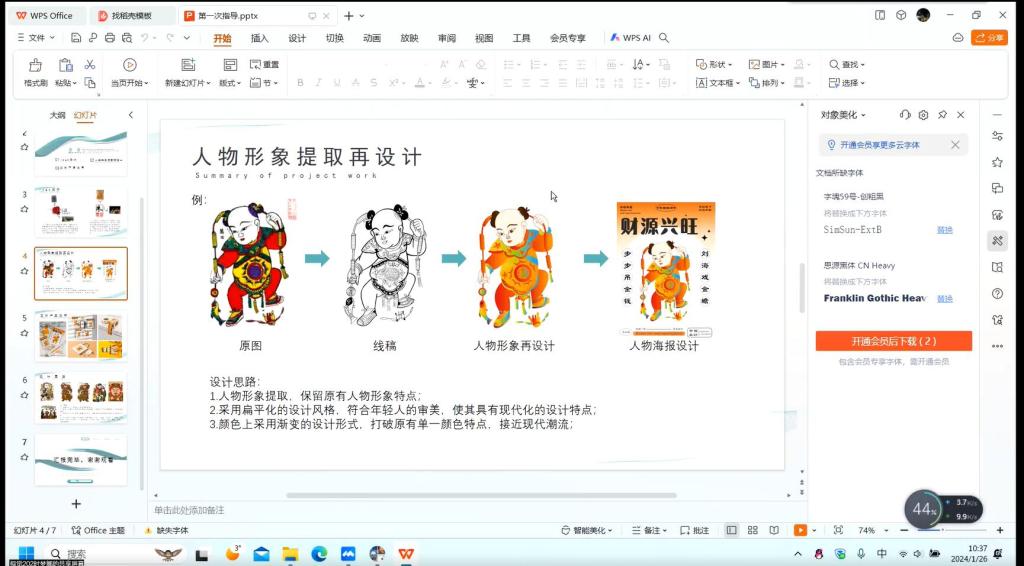Click the WPS AI button
The width and height of the screenshot is (1024, 566).
630,38
